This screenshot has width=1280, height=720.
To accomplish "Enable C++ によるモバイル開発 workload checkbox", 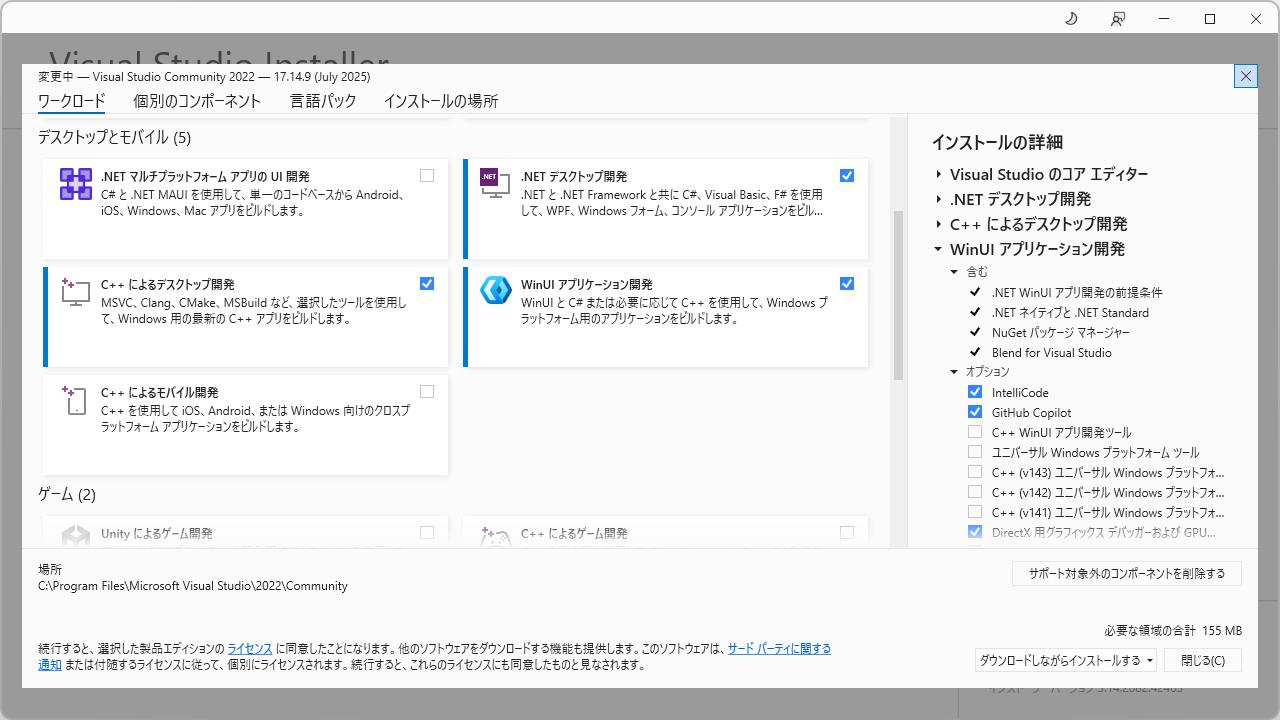I will click(x=427, y=392).
